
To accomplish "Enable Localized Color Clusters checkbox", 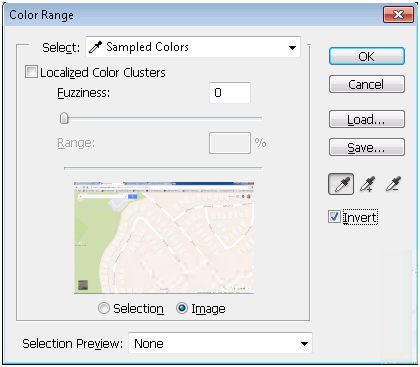I will [31, 72].
